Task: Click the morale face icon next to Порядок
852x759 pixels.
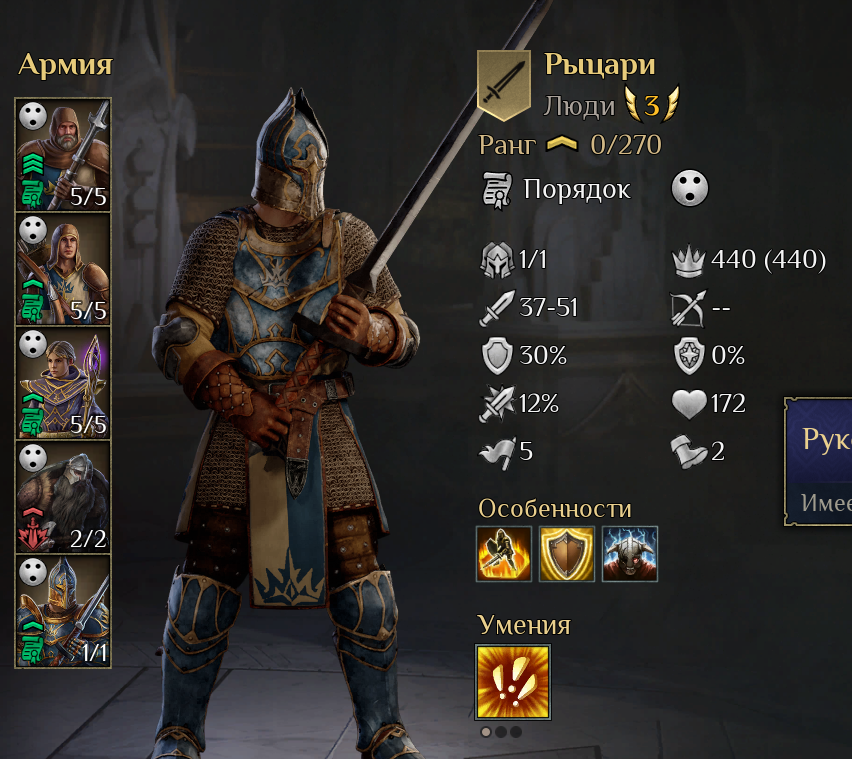Action: coord(690,189)
